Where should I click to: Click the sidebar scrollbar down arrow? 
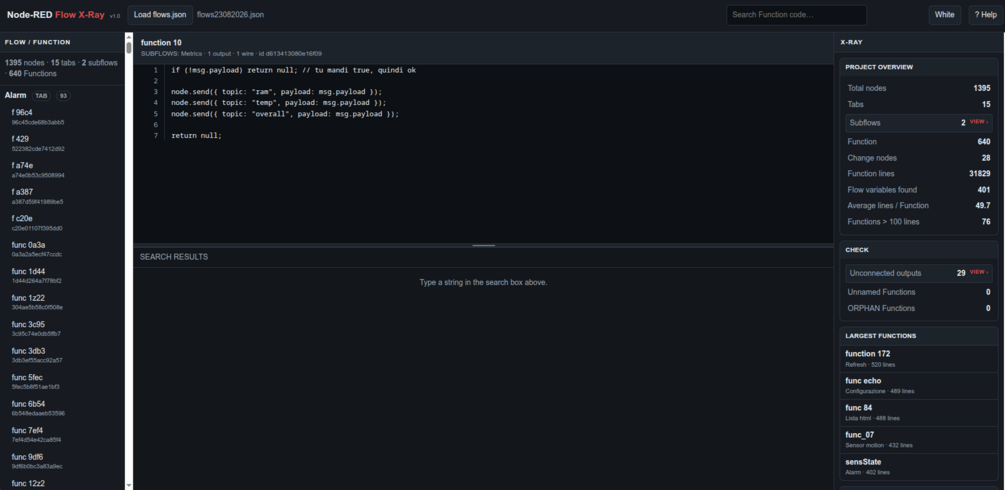(x=129, y=486)
